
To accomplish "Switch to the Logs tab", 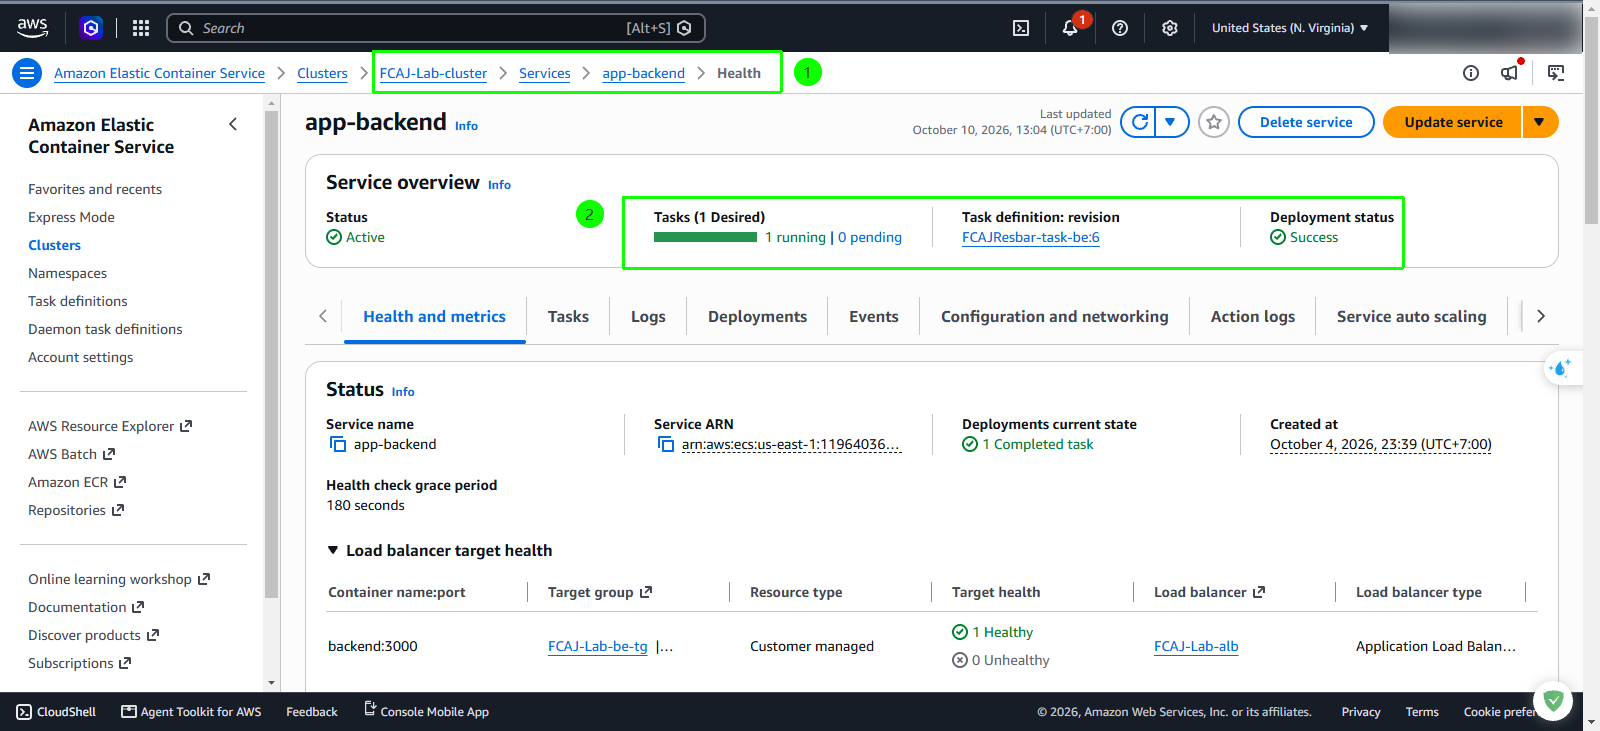I will click(648, 316).
